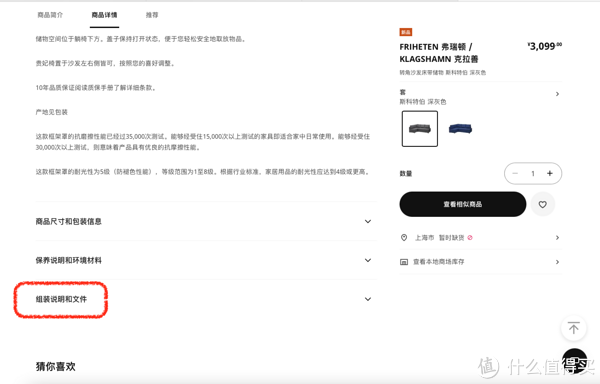Click the location pin icon for 上海市
The height and width of the screenshot is (384, 600).
[404, 238]
